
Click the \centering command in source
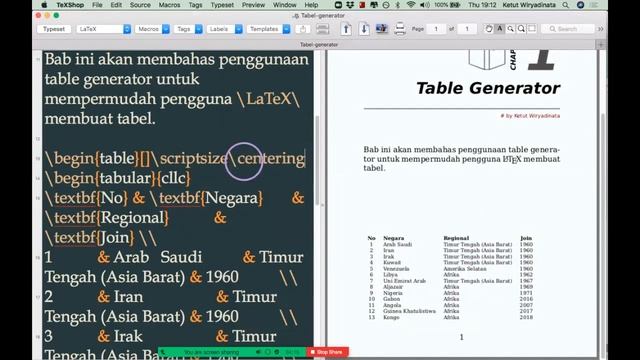[267, 158]
